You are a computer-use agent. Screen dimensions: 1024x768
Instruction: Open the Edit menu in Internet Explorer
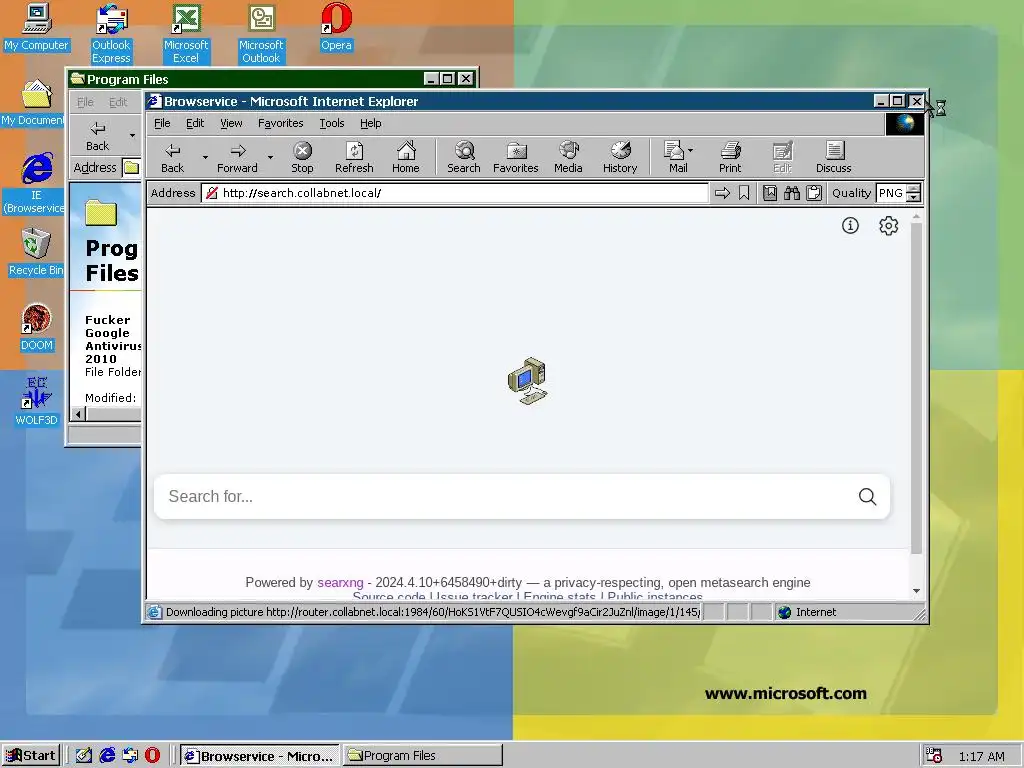[x=195, y=123]
